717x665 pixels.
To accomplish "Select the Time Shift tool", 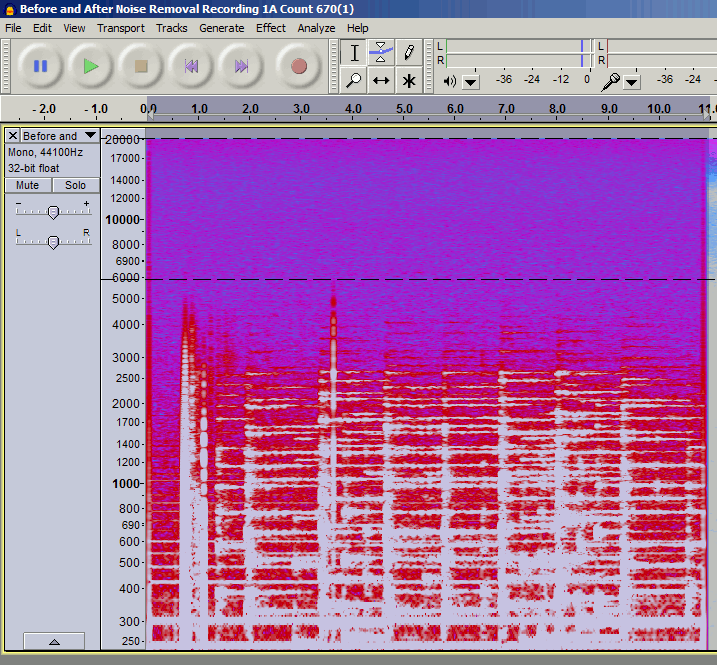I will pyautogui.click(x=381, y=81).
